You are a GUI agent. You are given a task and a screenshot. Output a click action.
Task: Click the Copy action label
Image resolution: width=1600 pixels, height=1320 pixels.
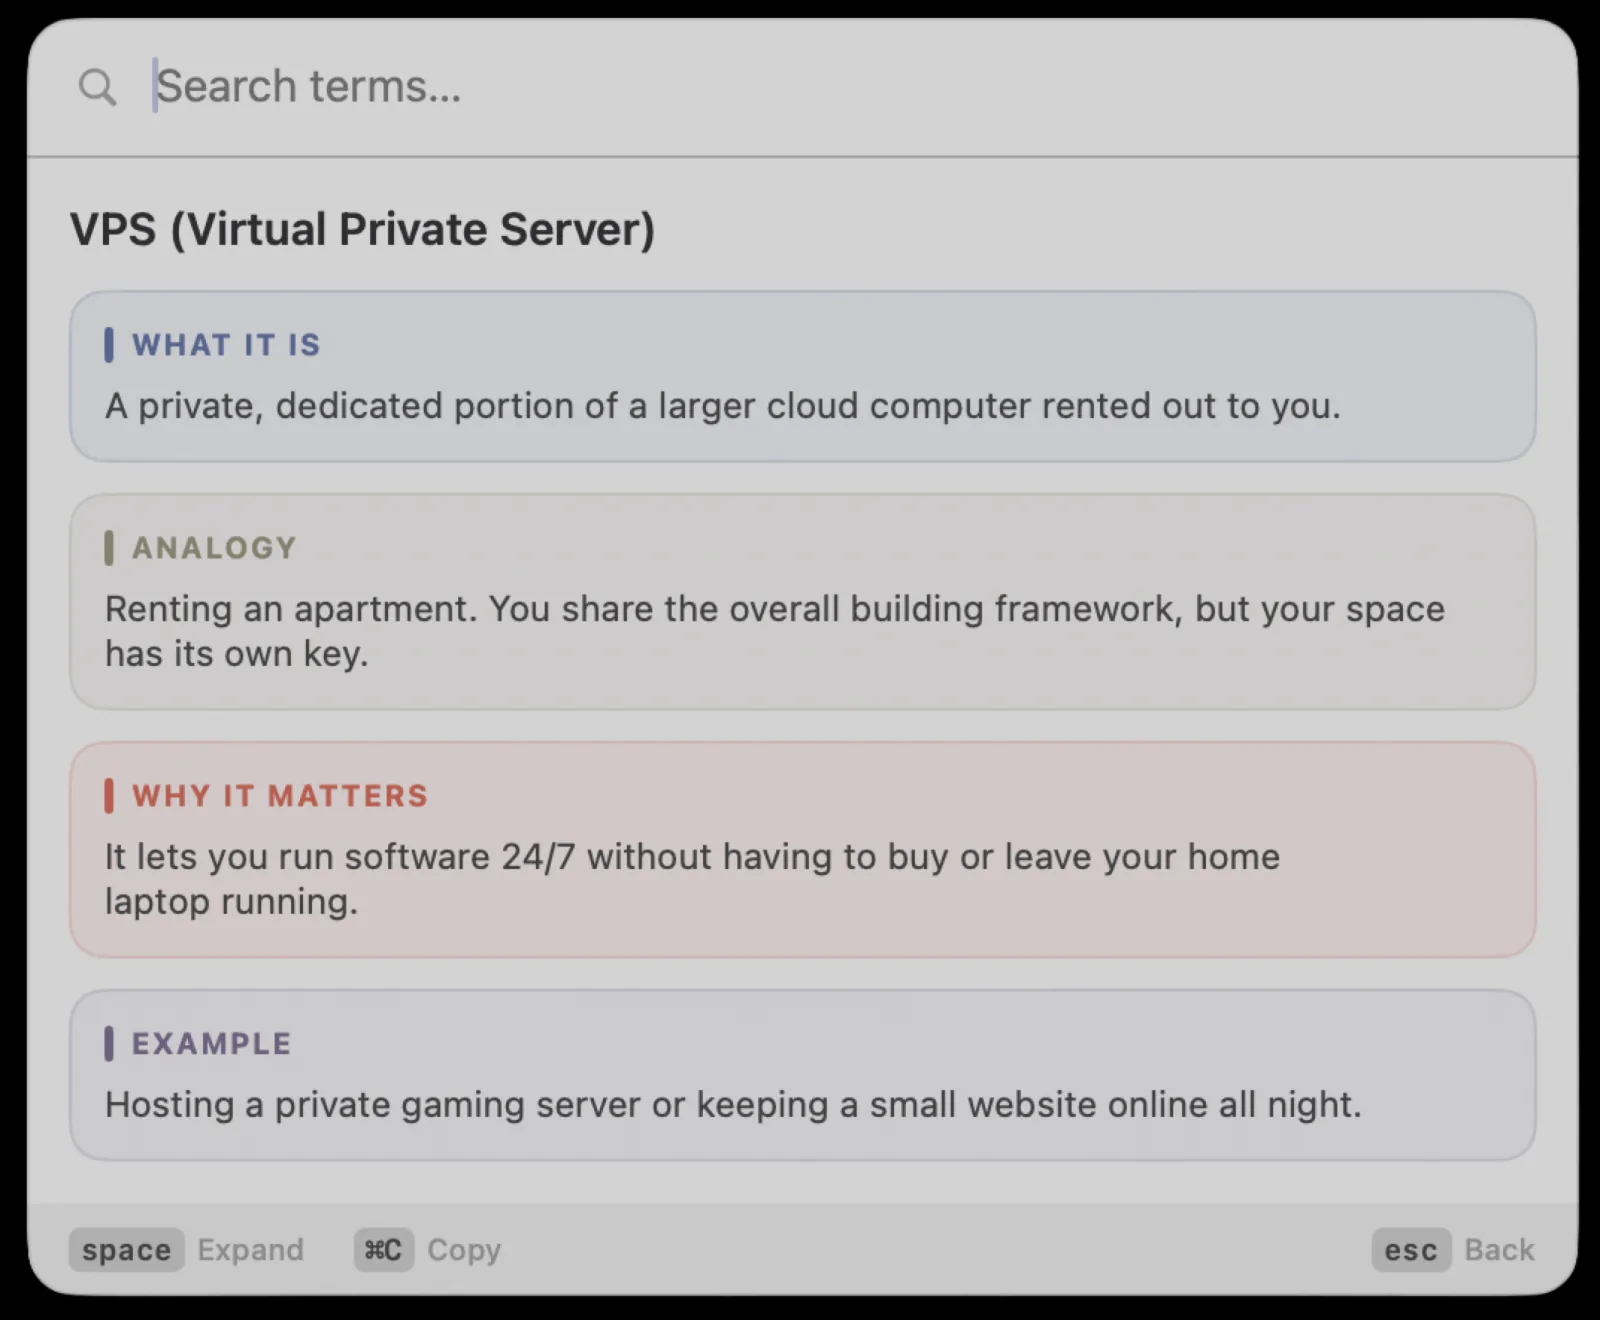click(x=464, y=1250)
